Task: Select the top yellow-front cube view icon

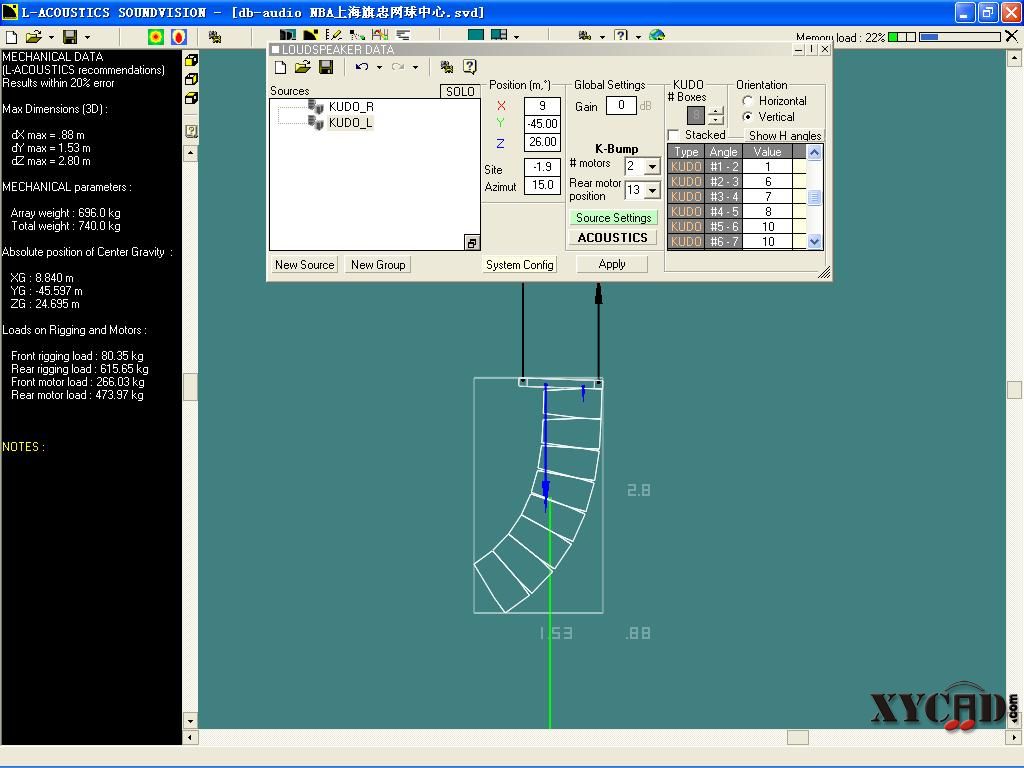Action: 191,60
